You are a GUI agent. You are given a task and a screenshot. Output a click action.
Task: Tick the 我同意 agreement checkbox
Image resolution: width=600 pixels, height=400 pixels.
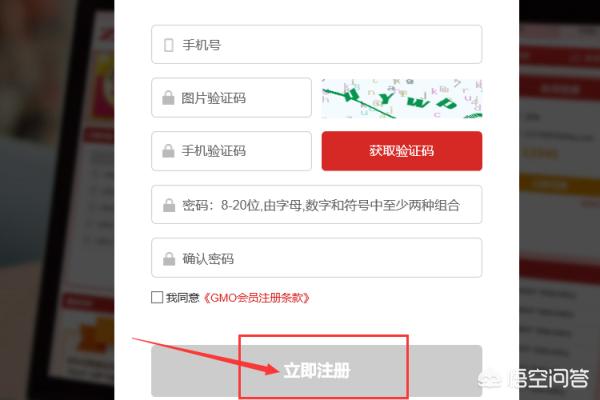pyautogui.click(x=157, y=297)
